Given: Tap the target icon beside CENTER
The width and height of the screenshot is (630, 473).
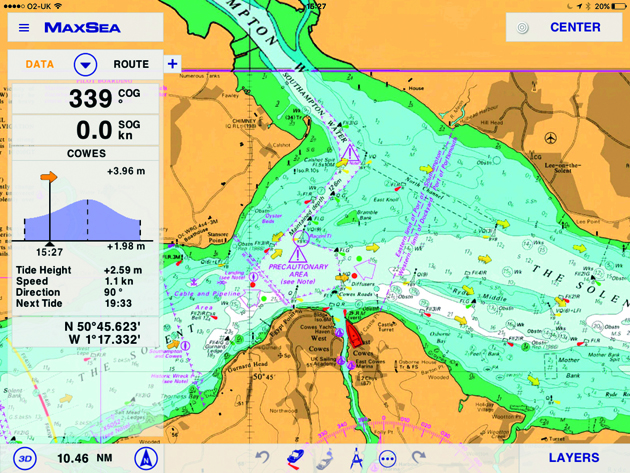Looking at the screenshot, I should [x=522, y=27].
